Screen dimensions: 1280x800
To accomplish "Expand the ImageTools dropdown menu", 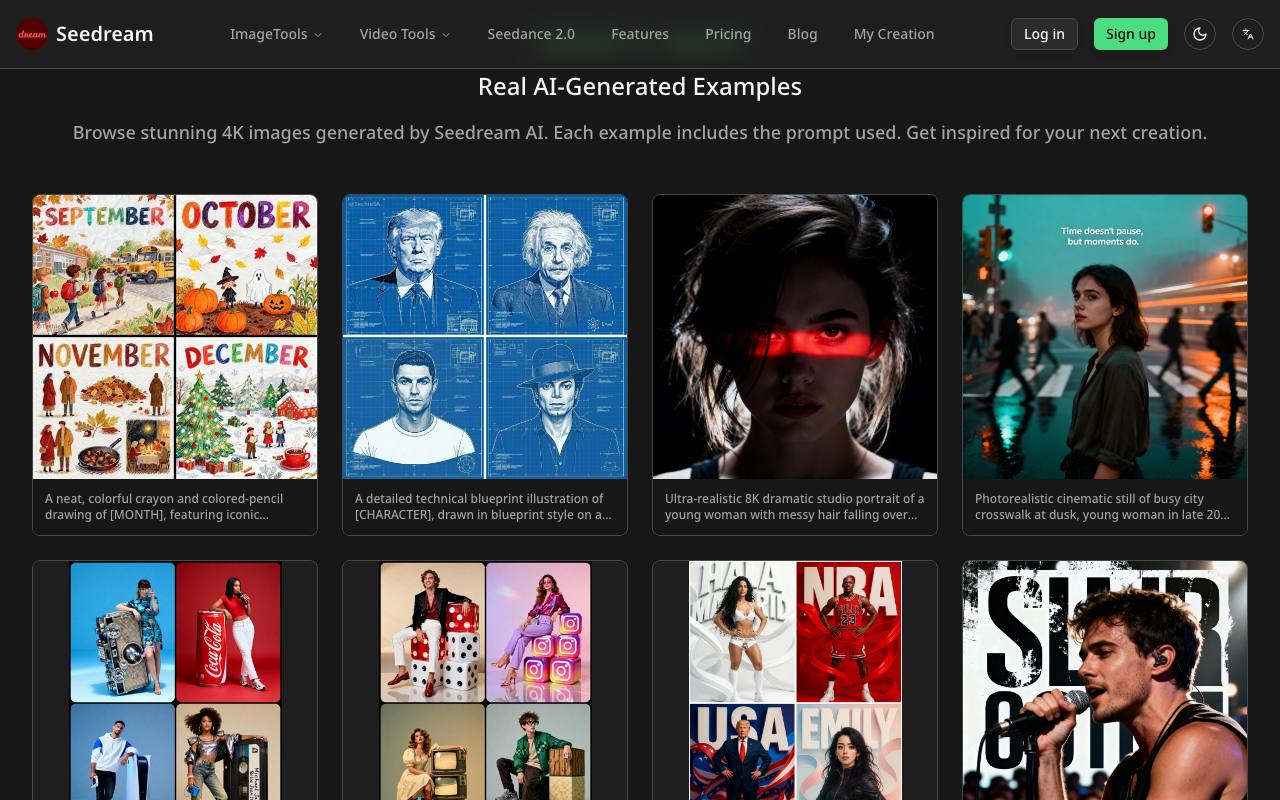I will (x=276, y=34).
